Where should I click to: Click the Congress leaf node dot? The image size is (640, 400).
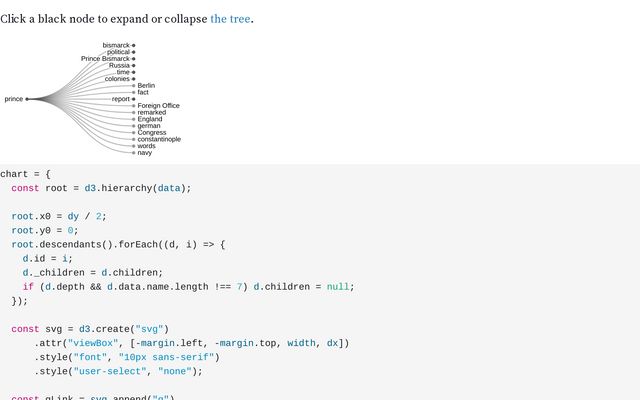point(134,132)
